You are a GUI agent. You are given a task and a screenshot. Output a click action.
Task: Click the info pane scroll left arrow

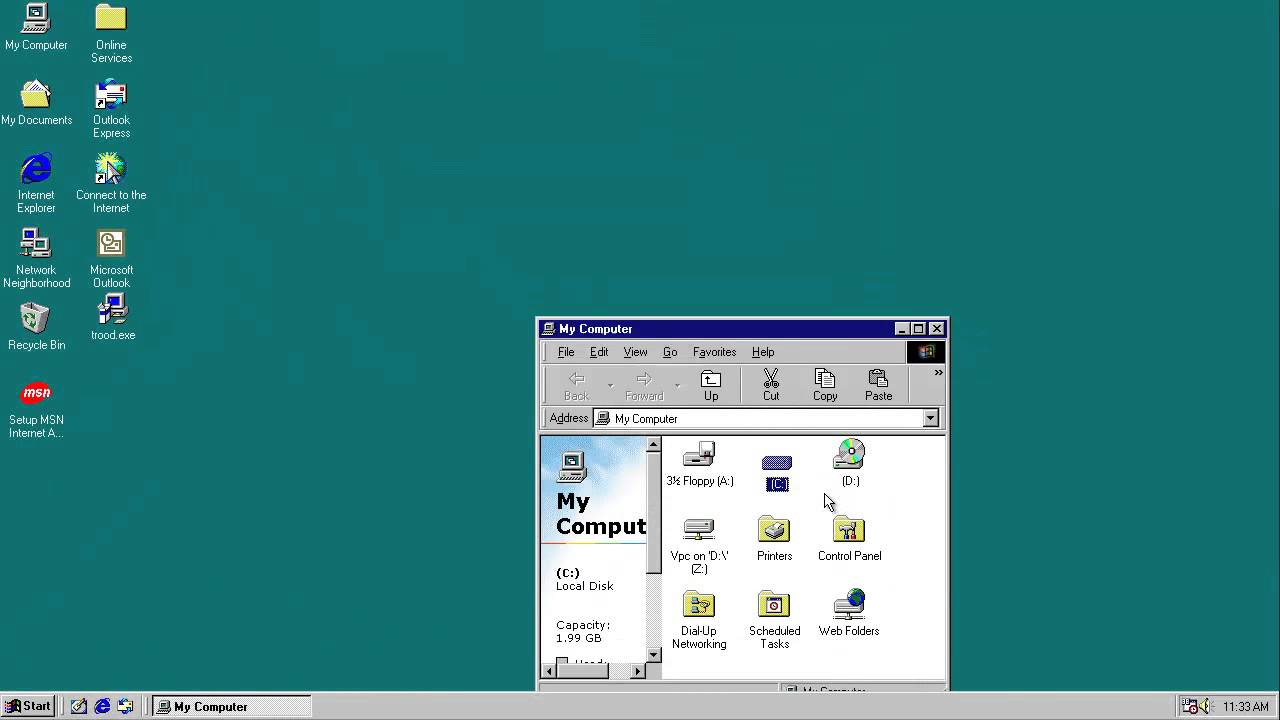549,671
